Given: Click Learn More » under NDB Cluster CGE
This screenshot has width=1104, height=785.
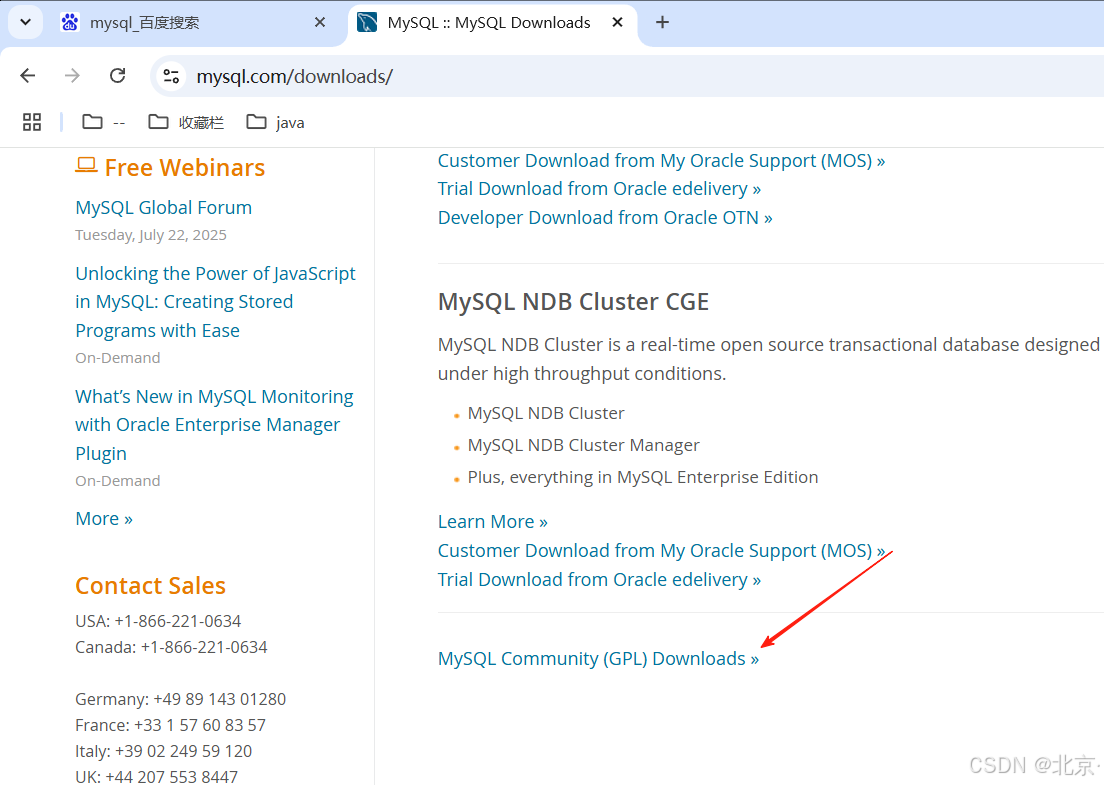Looking at the screenshot, I should click(x=492, y=522).
